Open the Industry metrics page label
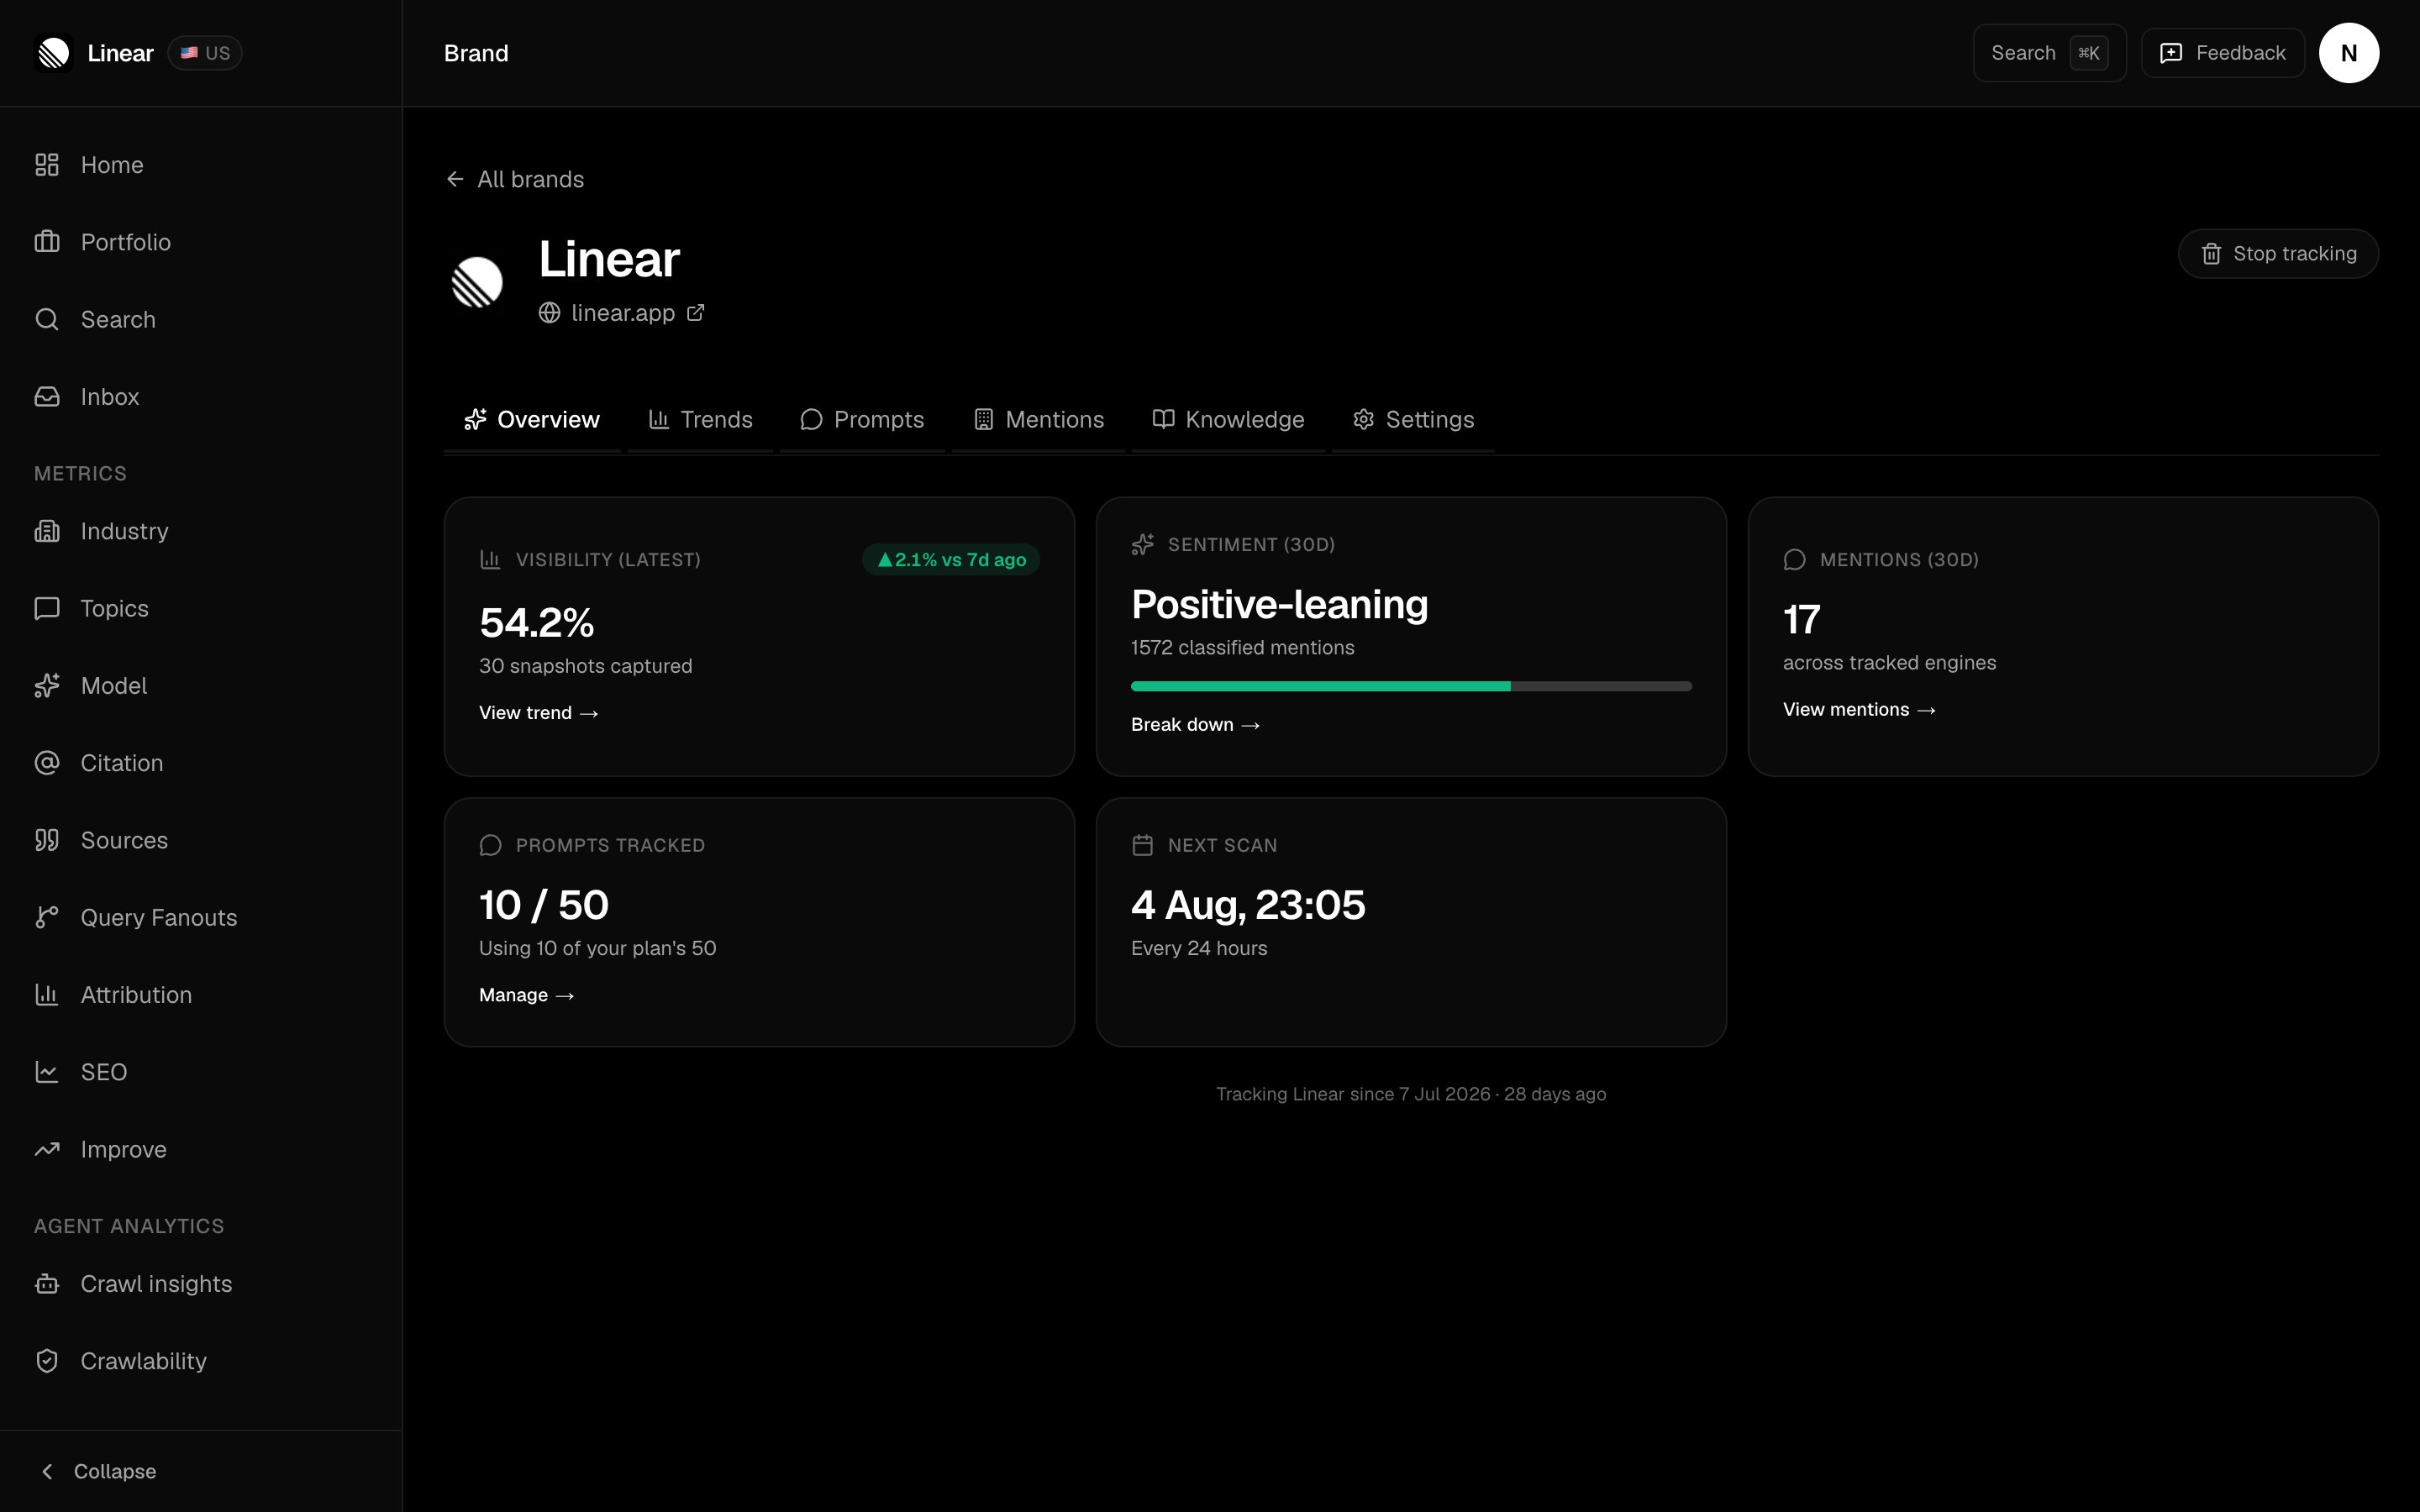 tap(125, 531)
